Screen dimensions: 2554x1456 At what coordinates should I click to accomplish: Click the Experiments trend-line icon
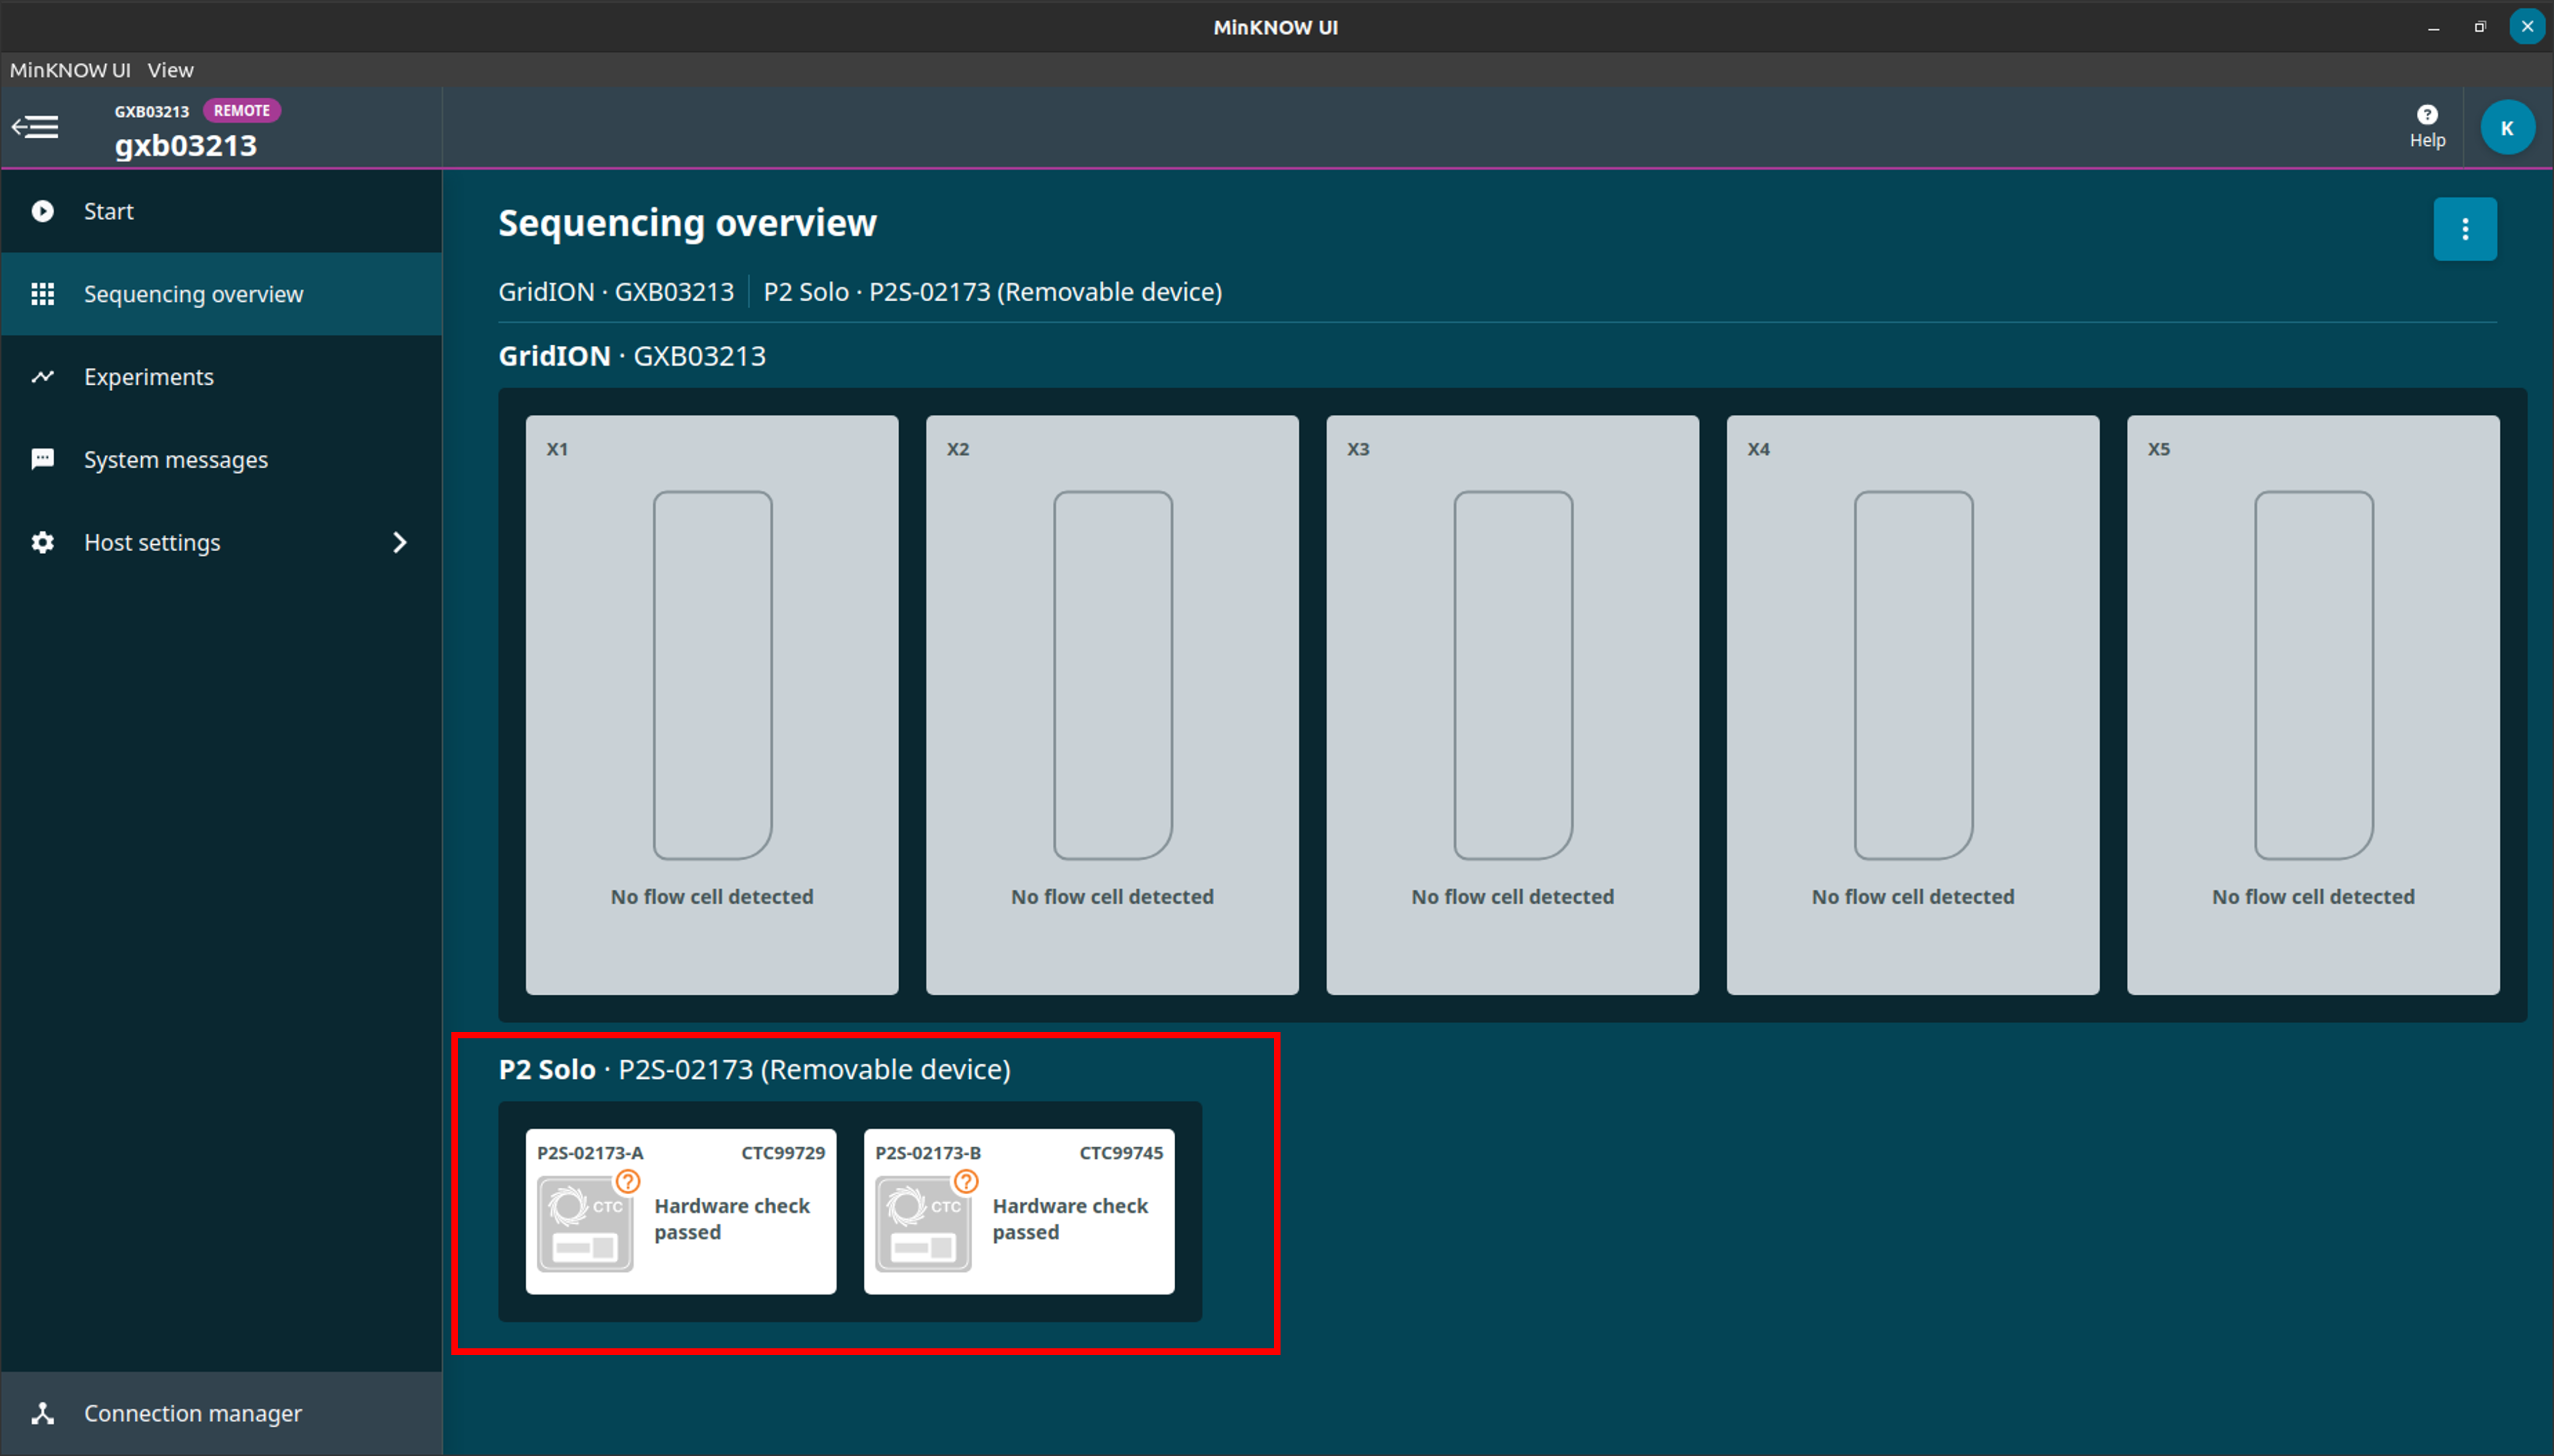coord(42,377)
